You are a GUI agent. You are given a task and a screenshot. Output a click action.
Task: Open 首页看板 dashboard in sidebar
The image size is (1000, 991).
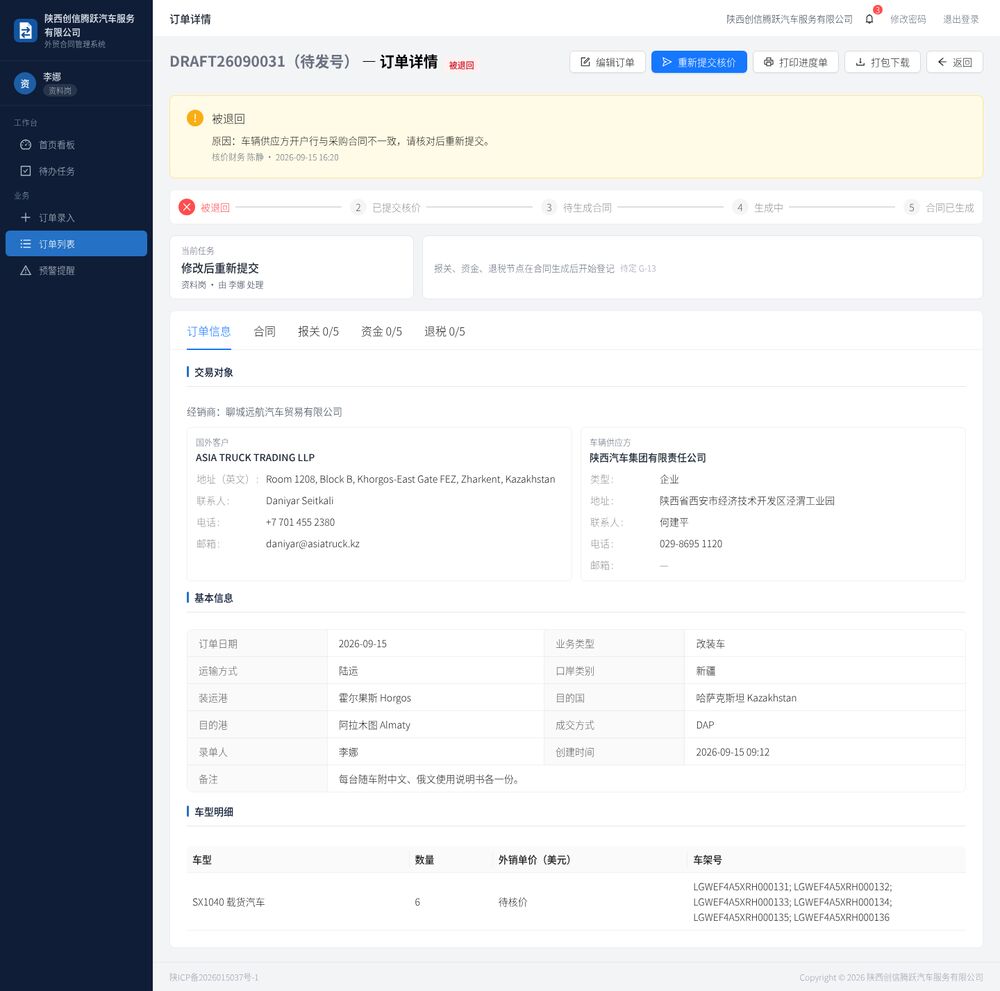point(76,145)
